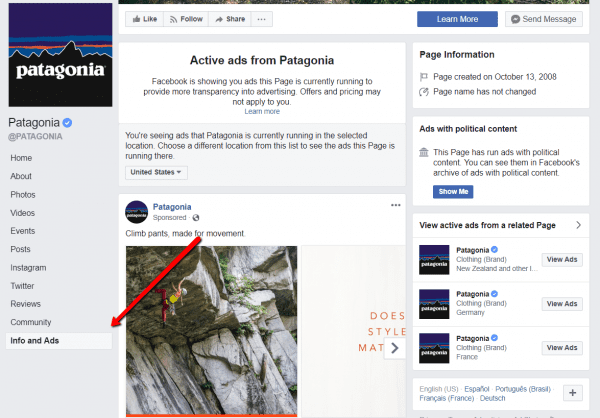Click the Climb pants, made for movement text
600x418 pixels.
185,233
